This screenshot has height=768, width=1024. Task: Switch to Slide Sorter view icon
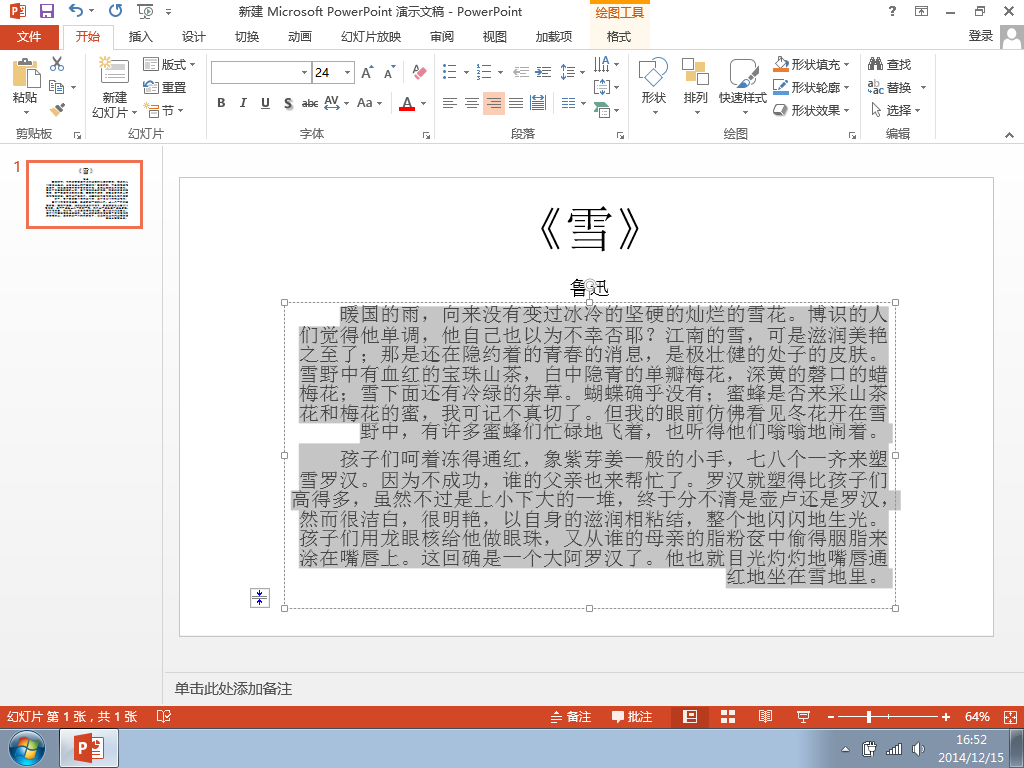(728, 716)
